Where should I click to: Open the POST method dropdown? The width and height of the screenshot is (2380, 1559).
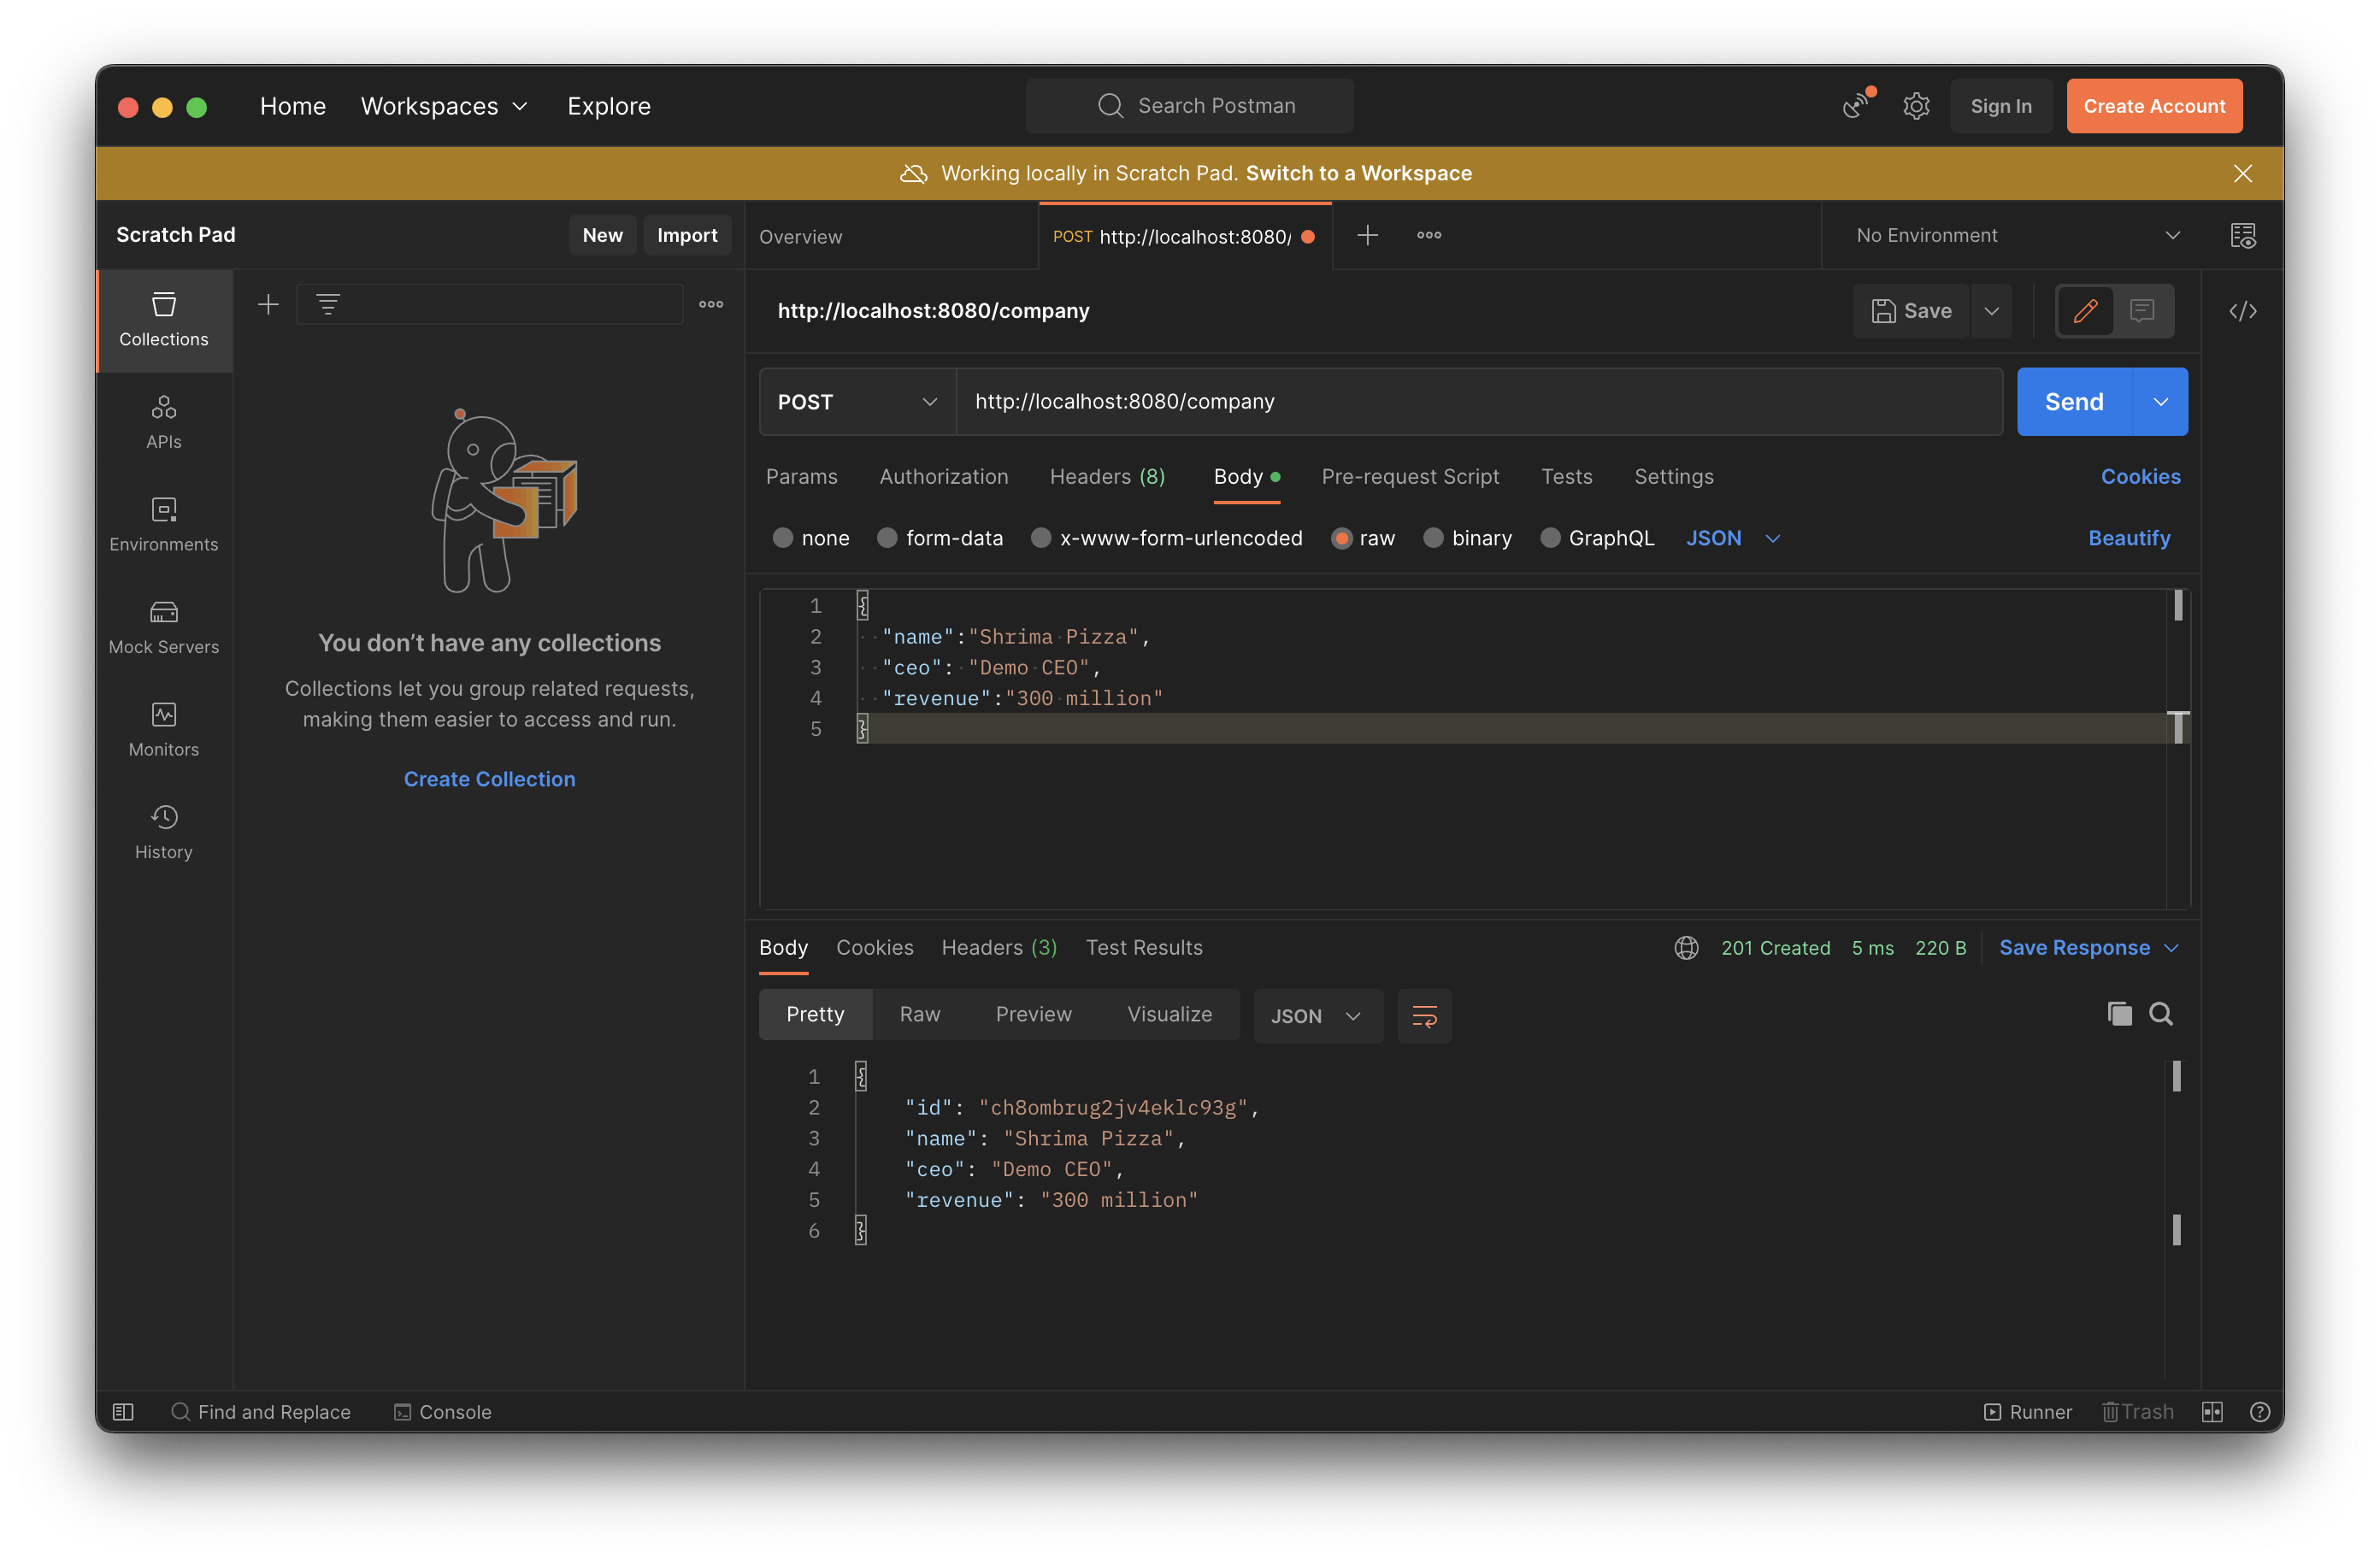(855, 402)
